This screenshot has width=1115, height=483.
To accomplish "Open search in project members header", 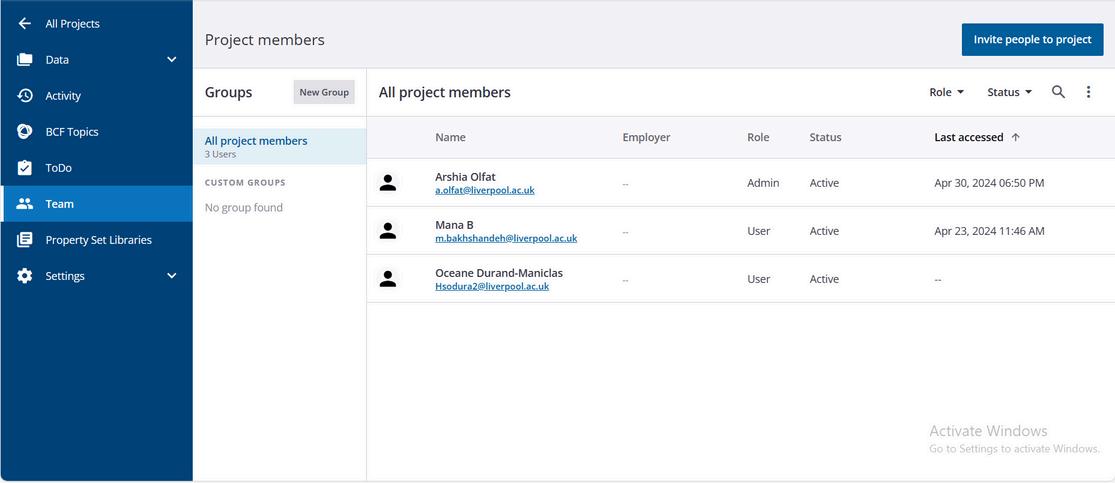I will (x=1058, y=92).
